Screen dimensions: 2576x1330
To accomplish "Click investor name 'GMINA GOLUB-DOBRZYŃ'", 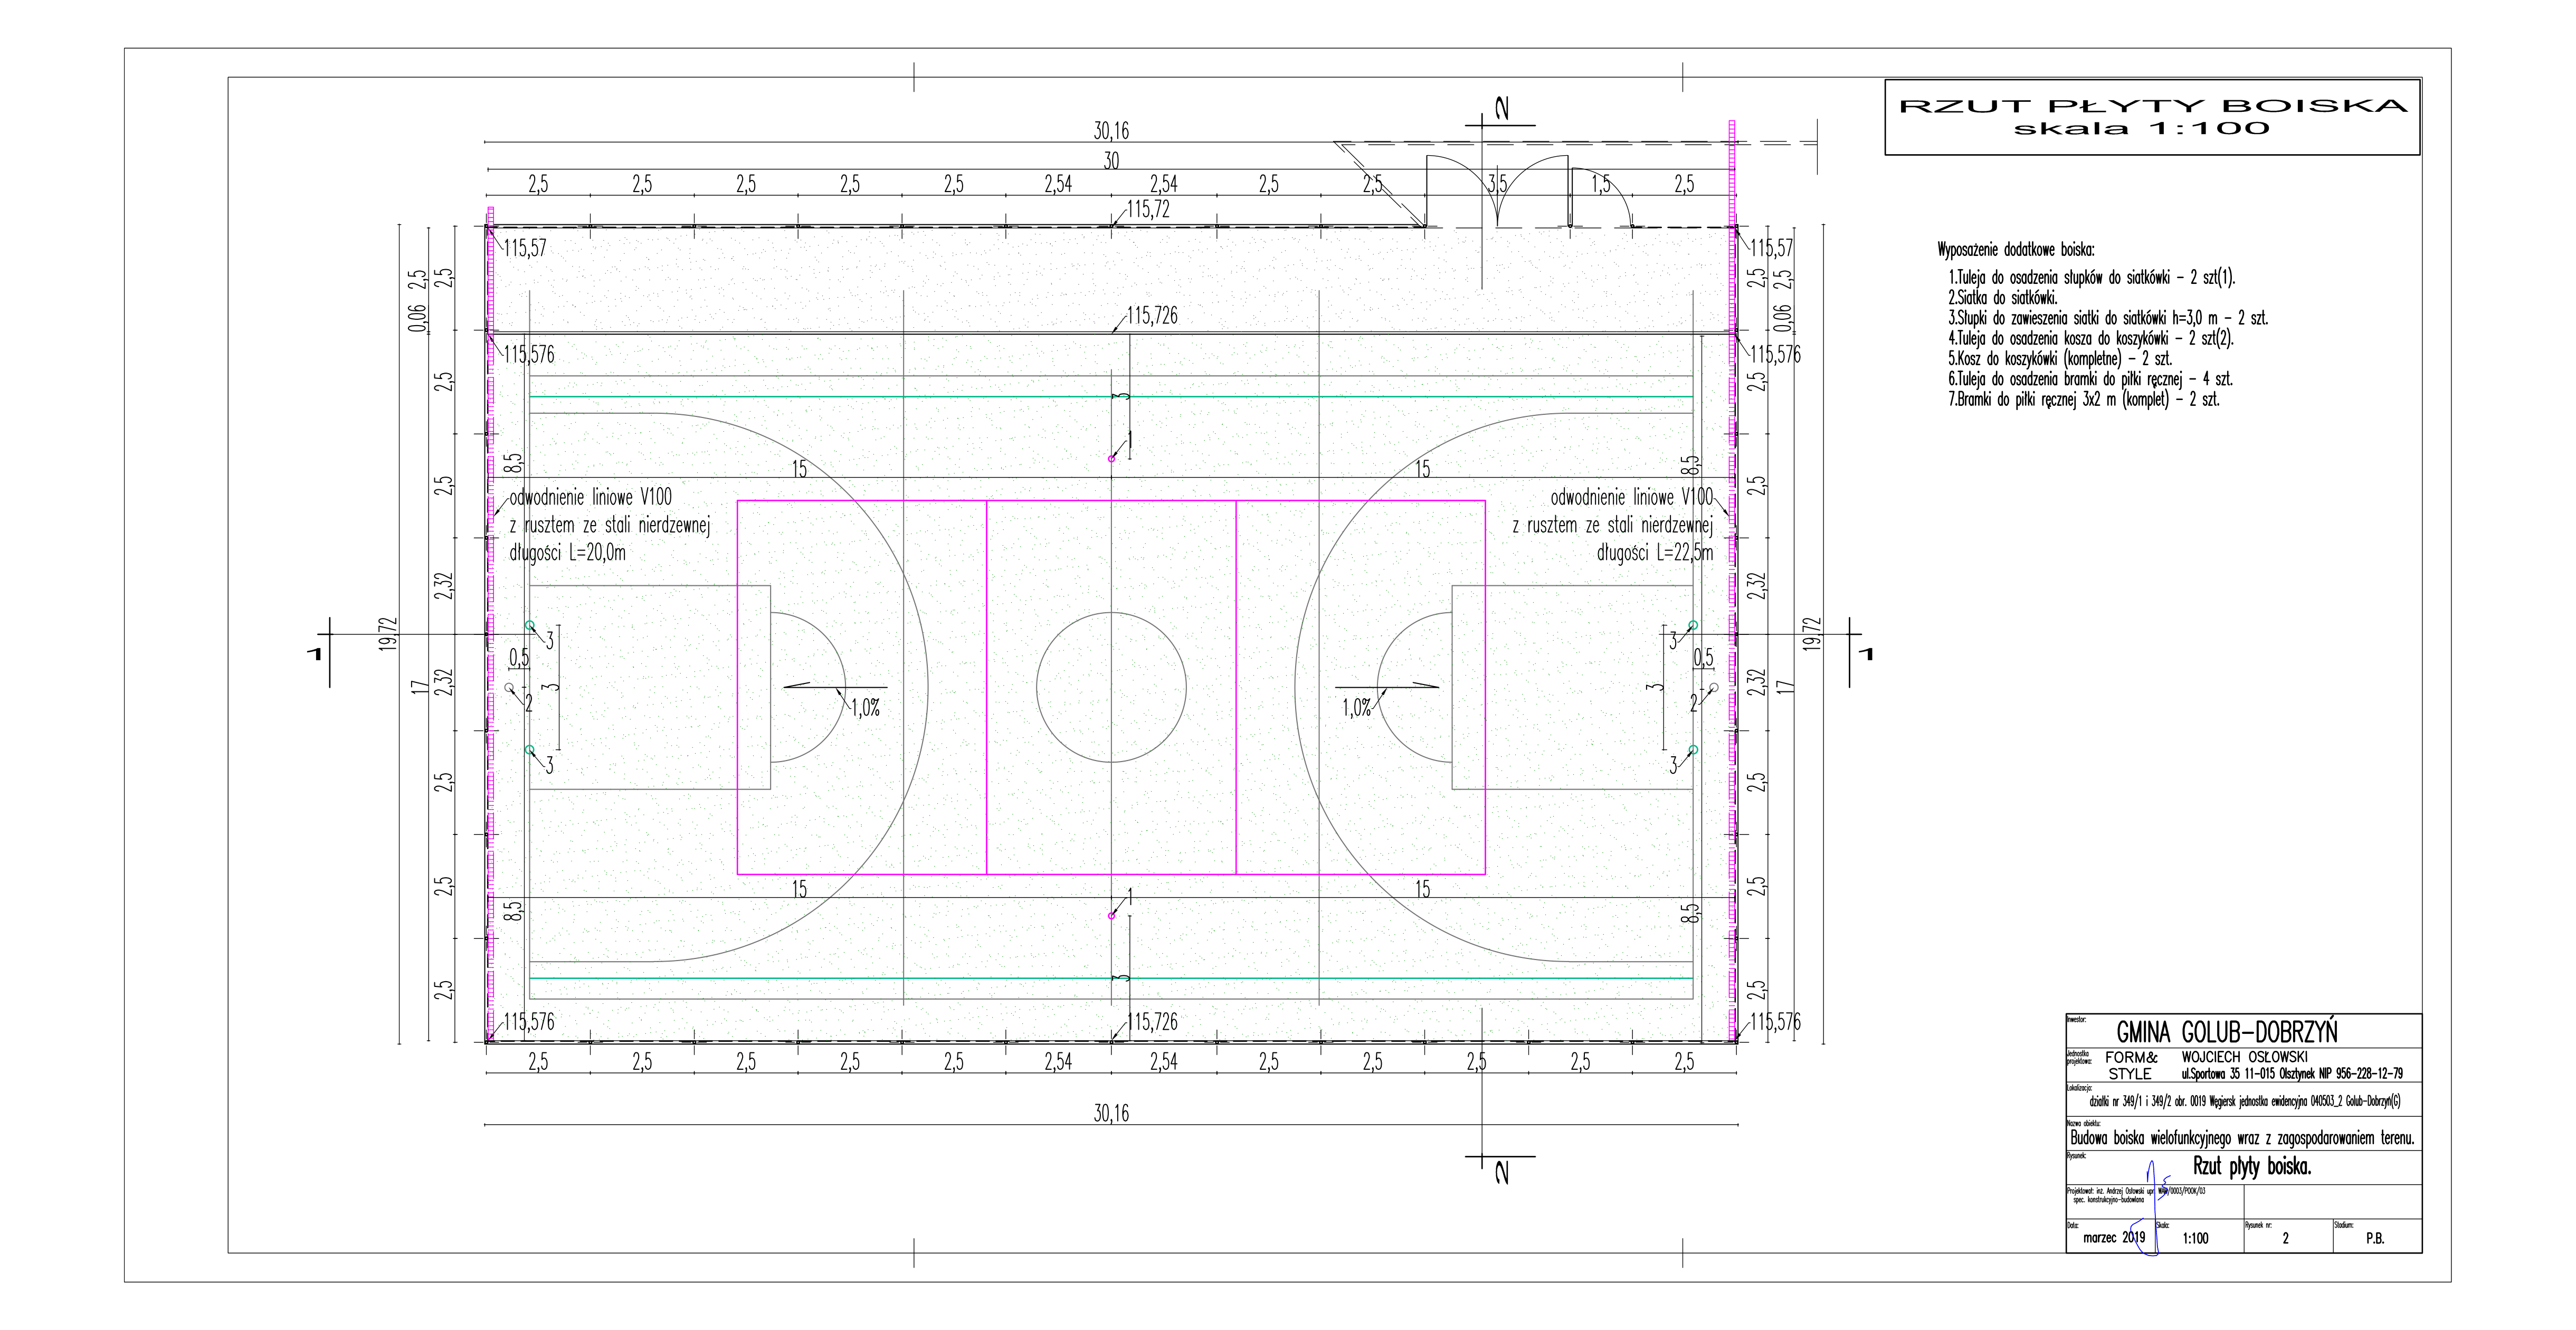I will tap(2227, 1032).
